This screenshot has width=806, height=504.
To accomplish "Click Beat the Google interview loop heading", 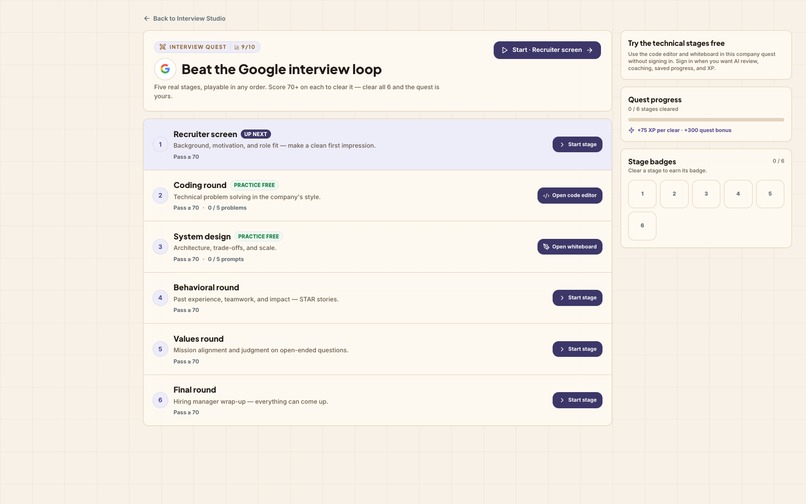I will click(282, 69).
